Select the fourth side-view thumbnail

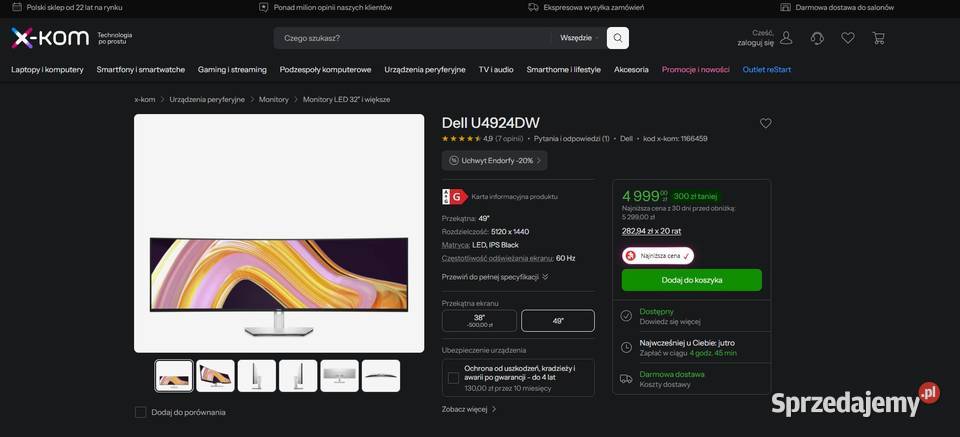[298, 376]
